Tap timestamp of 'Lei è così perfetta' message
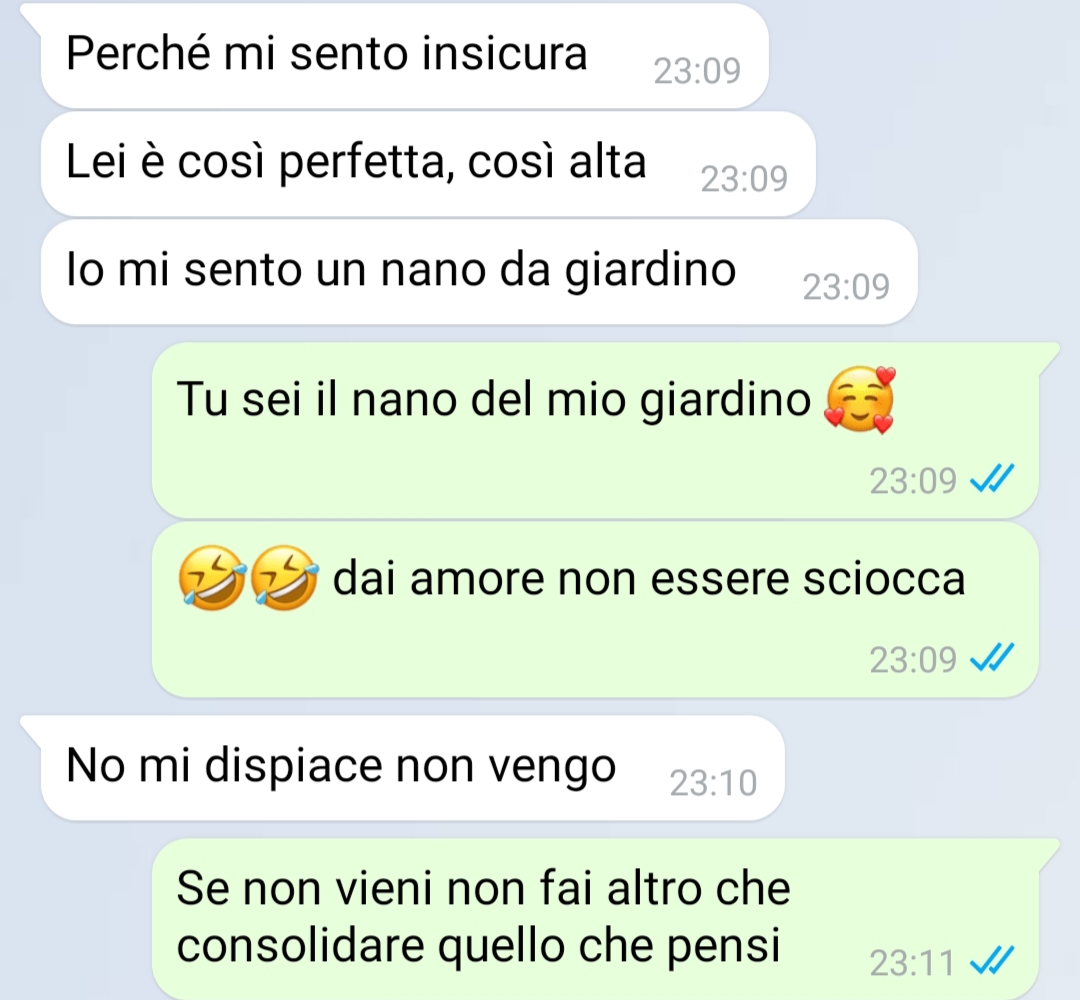The width and height of the screenshot is (1080, 1000). click(x=744, y=178)
